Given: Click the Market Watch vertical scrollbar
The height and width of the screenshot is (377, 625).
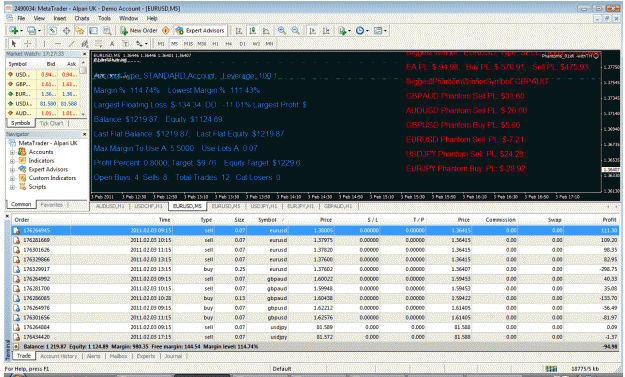Looking at the screenshot, I should click(83, 88).
